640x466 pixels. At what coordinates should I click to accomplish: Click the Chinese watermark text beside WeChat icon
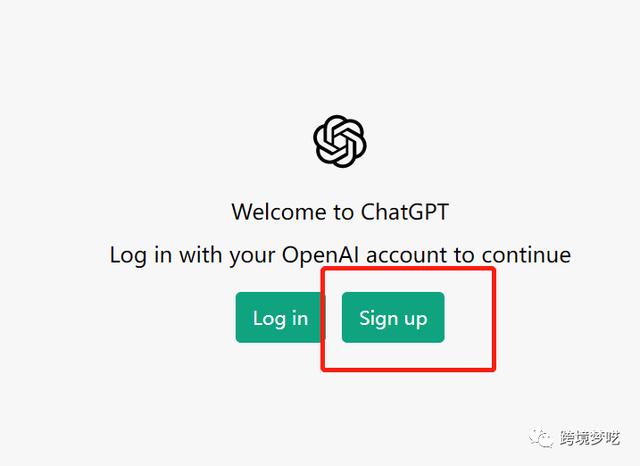pos(590,438)
